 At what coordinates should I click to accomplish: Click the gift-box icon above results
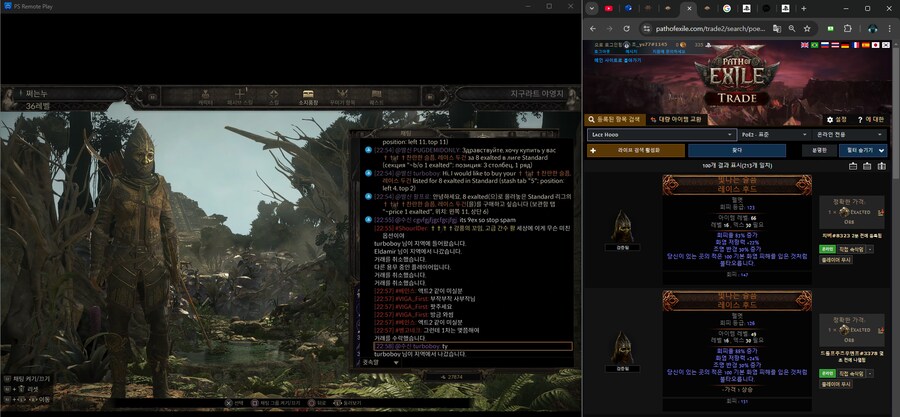[x=882, y=166]
